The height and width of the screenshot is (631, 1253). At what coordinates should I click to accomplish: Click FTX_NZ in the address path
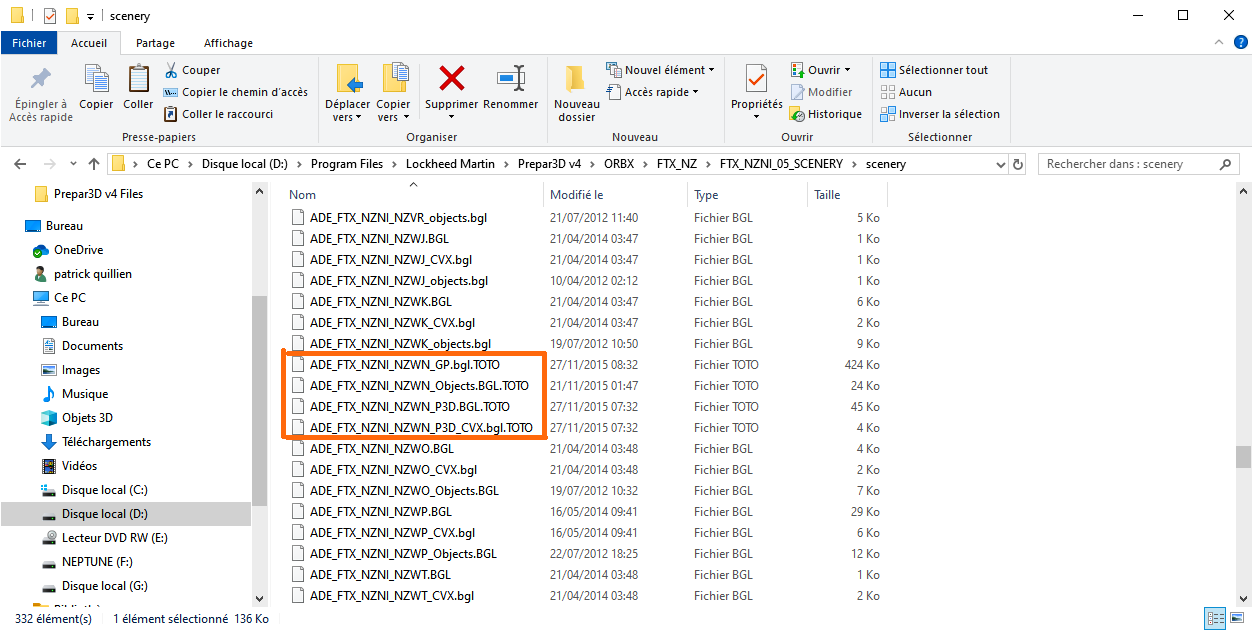(x=679, y=164)
